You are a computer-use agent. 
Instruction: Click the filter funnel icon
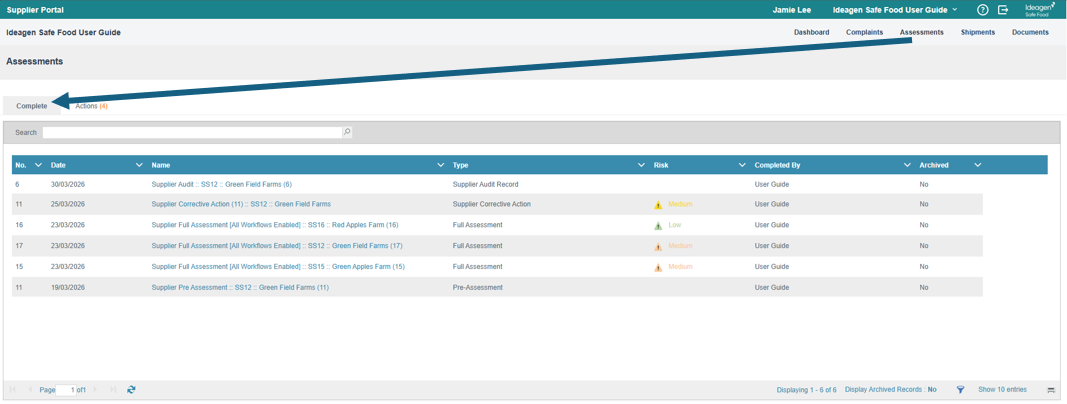click(x=961, y=390)
